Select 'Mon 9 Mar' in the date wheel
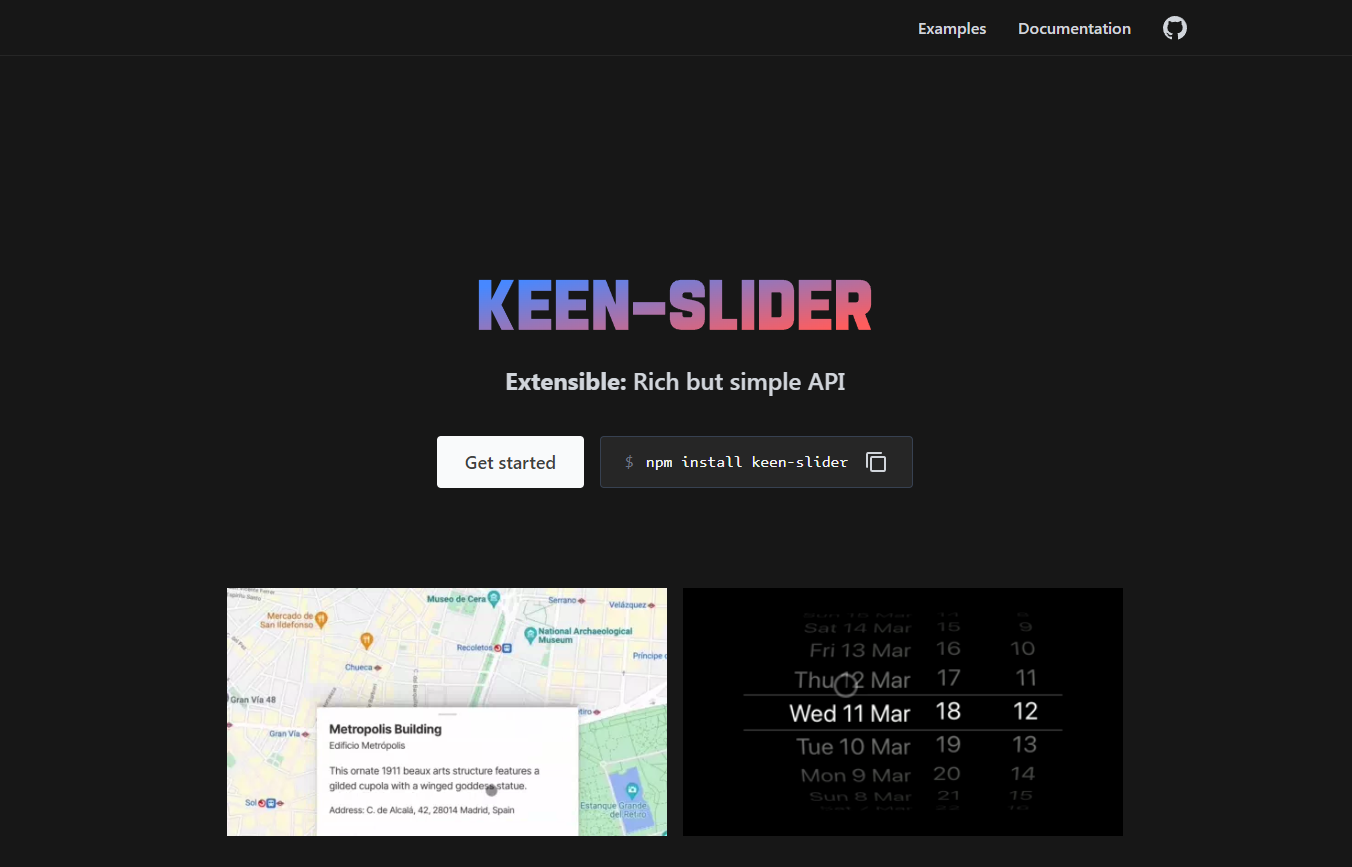This screenshot has height=867, width=1352. click(856, 775)
